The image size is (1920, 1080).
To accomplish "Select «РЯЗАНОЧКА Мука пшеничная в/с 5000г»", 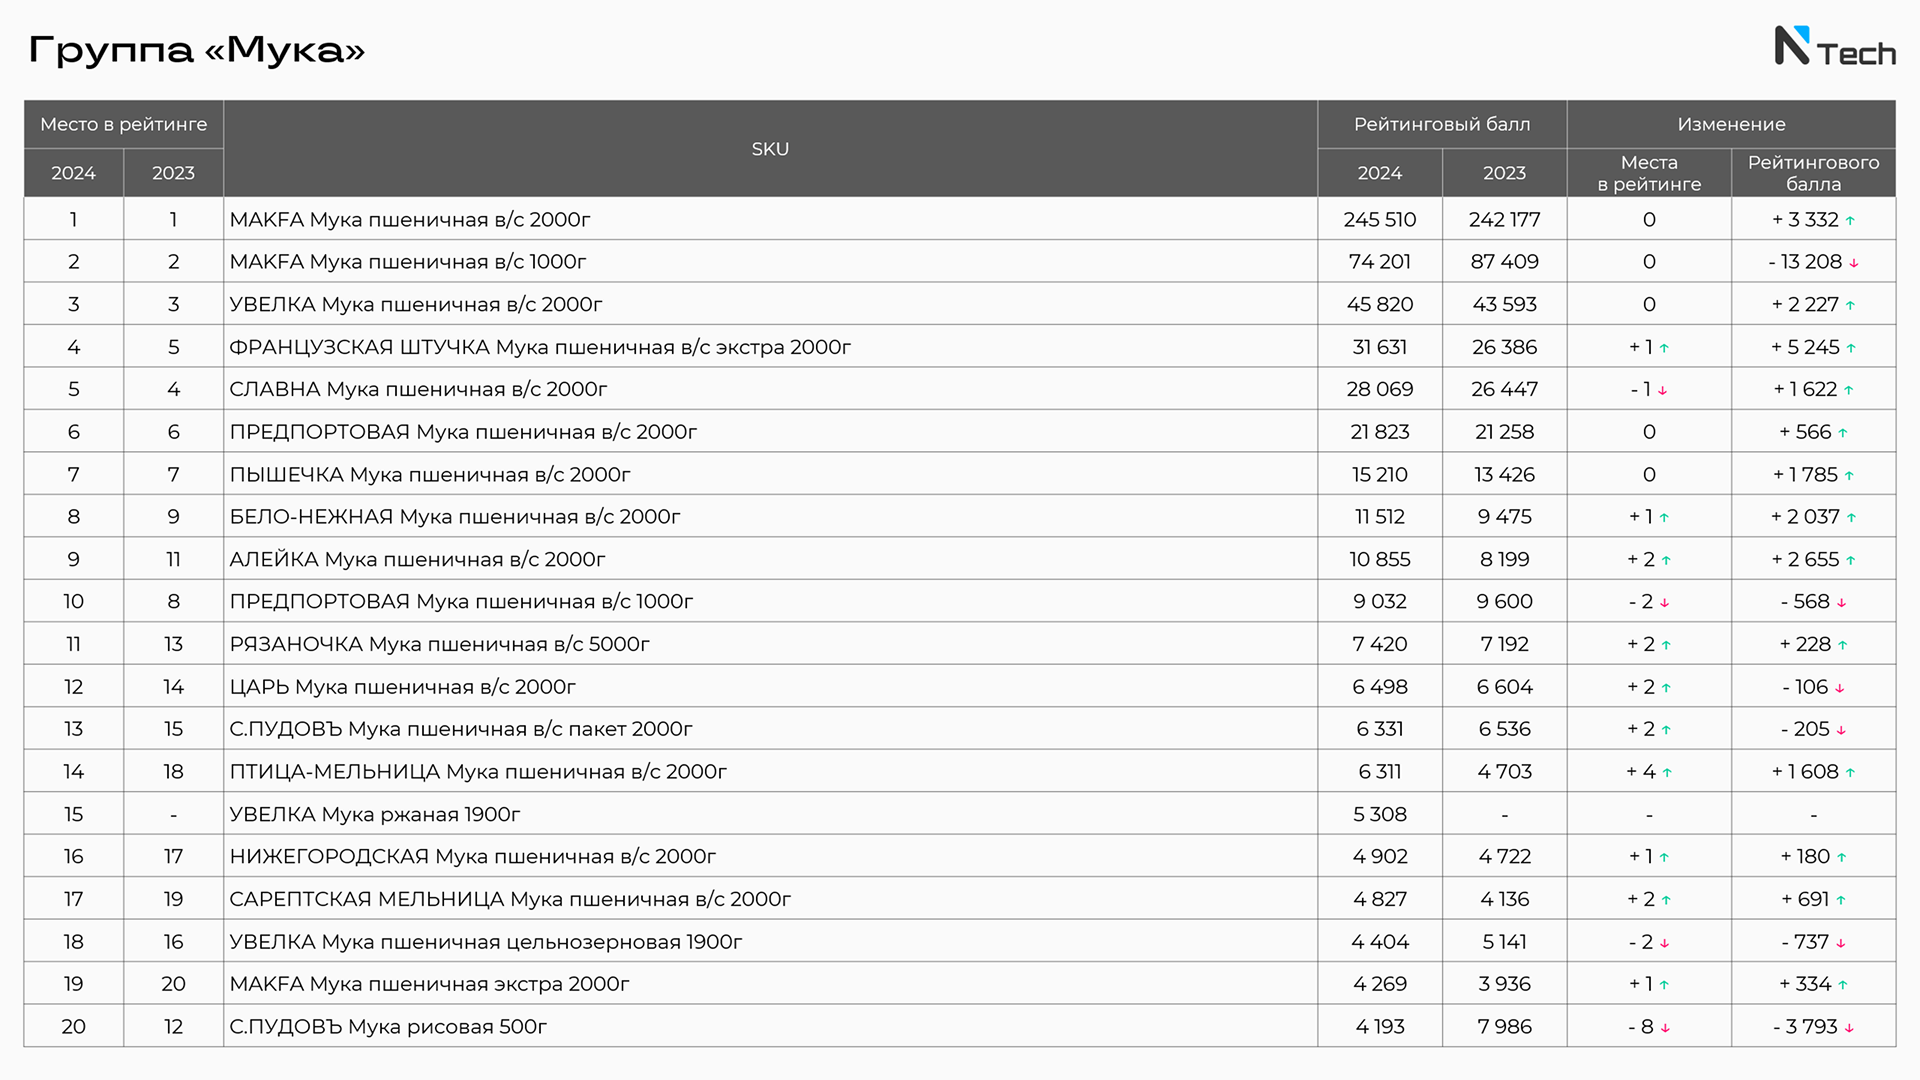I will [x=960, y=644].
